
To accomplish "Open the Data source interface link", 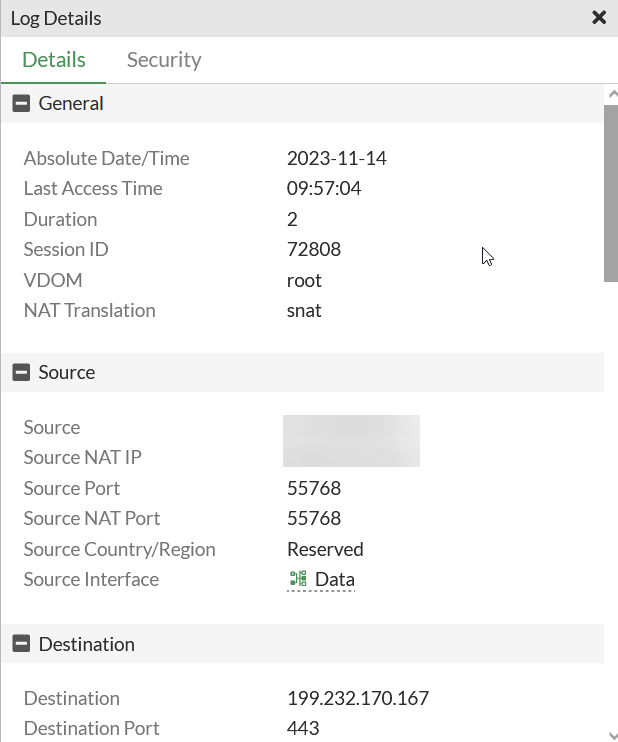I will tap(334, 579).
